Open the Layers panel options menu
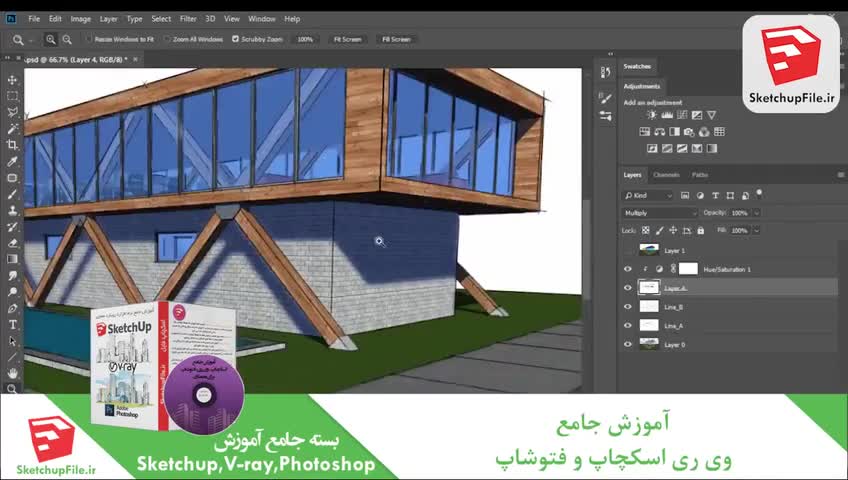Viewport: 848px width, 480px height. point(840,175)
